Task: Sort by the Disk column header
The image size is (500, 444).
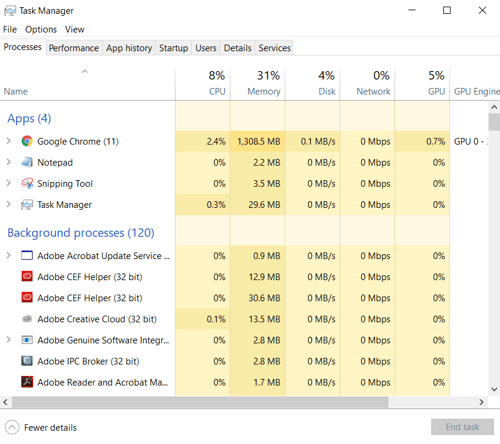Action: pyautogui.click(x=312, y=83)
